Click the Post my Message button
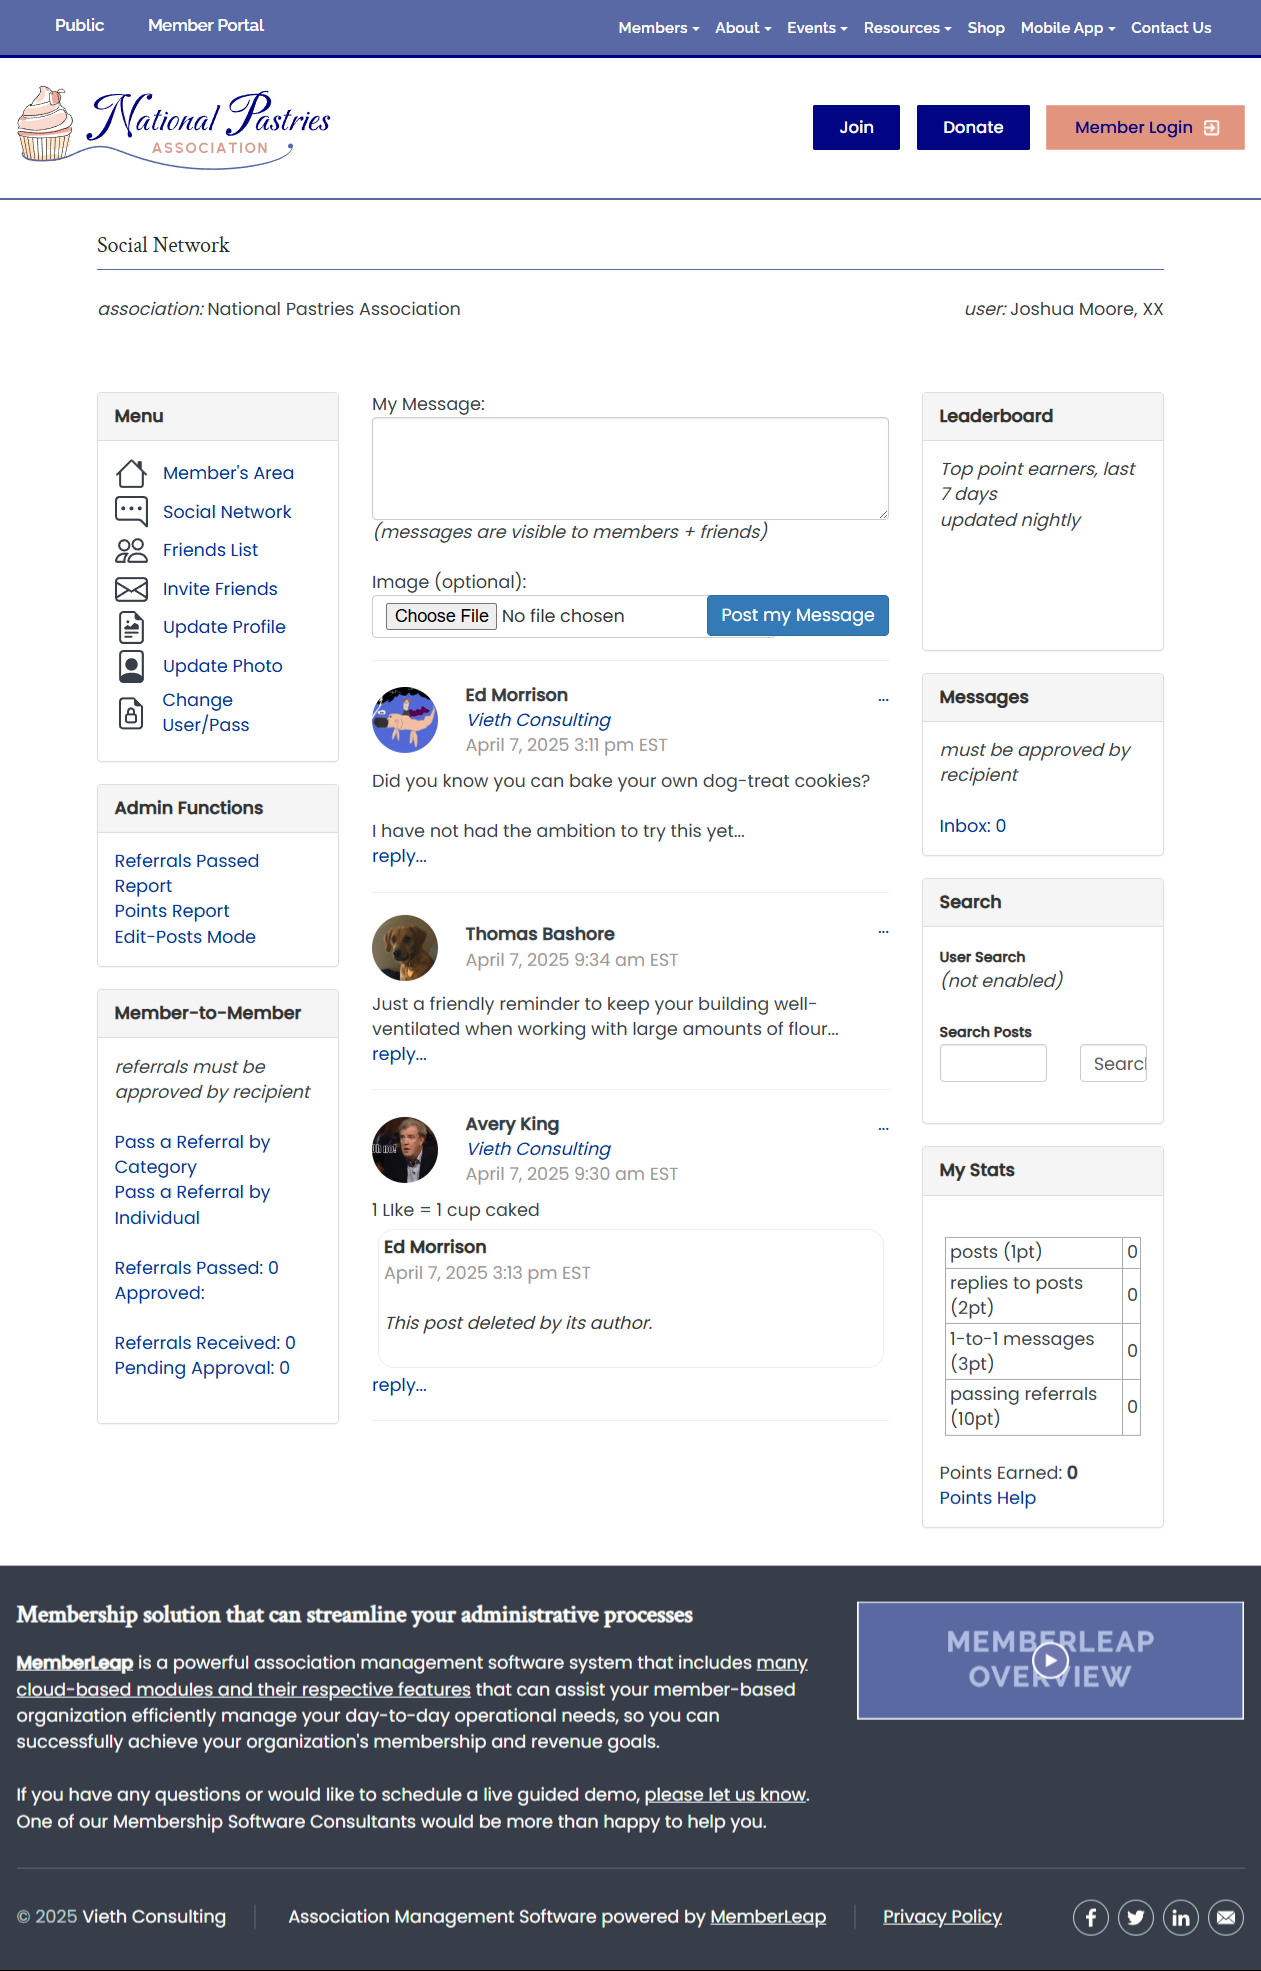The width and height of the screenshot is (1261, 1971). [x=797, y=615]
